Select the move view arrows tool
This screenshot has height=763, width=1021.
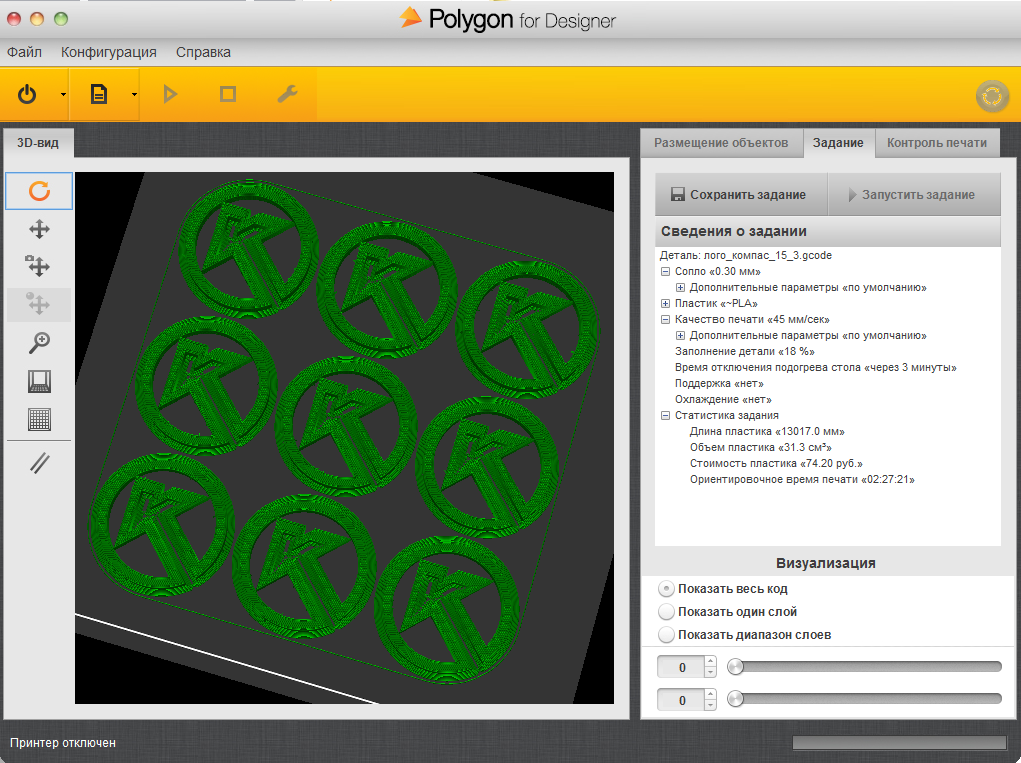[39, 229]
